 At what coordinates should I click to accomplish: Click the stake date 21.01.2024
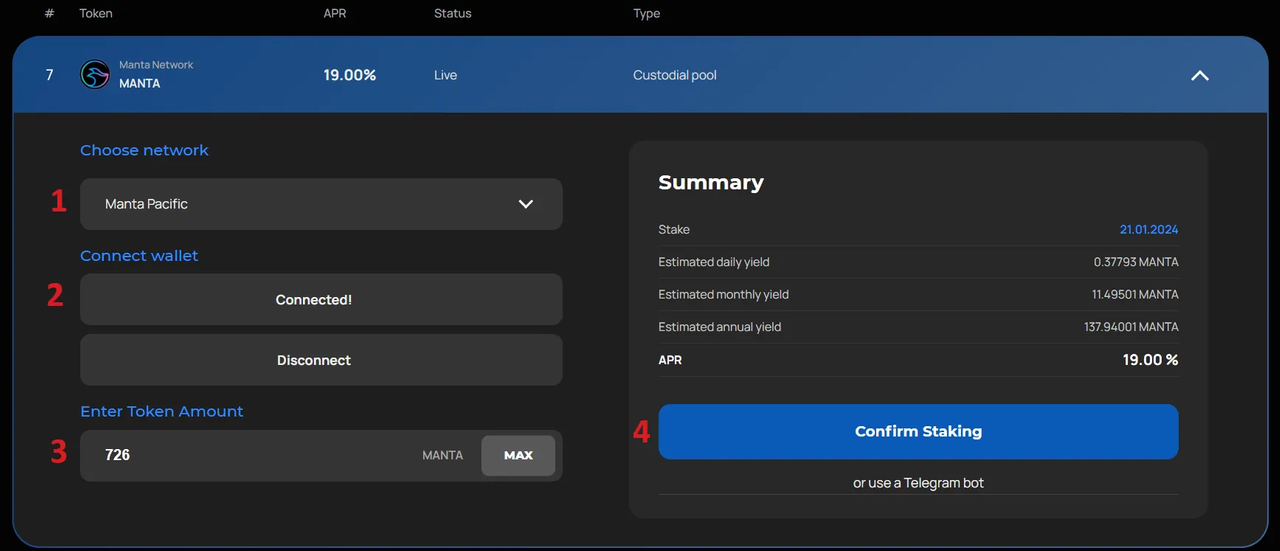click(x=1149, y=230)
